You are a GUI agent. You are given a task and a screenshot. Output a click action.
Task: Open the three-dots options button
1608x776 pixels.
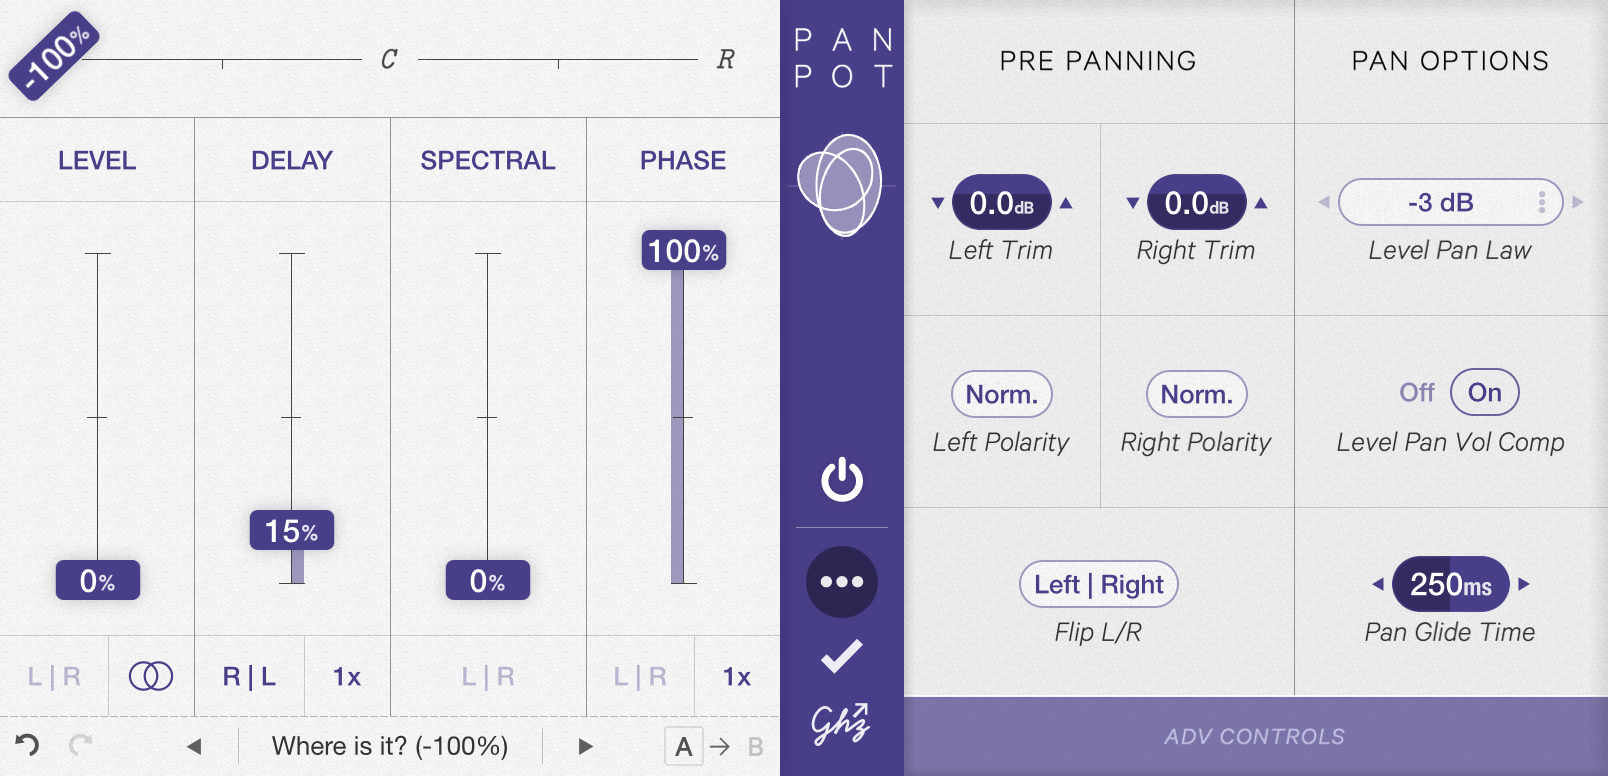[842, 582]
